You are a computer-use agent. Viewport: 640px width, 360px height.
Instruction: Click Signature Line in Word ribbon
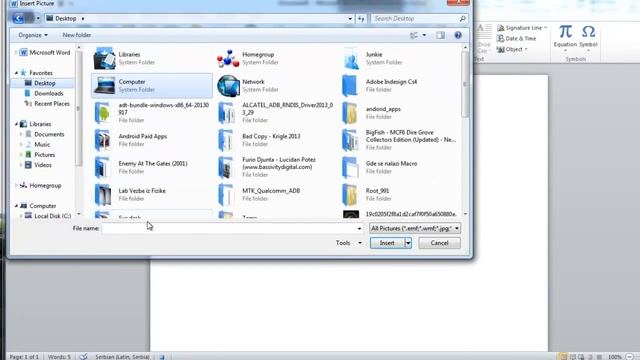522,28
